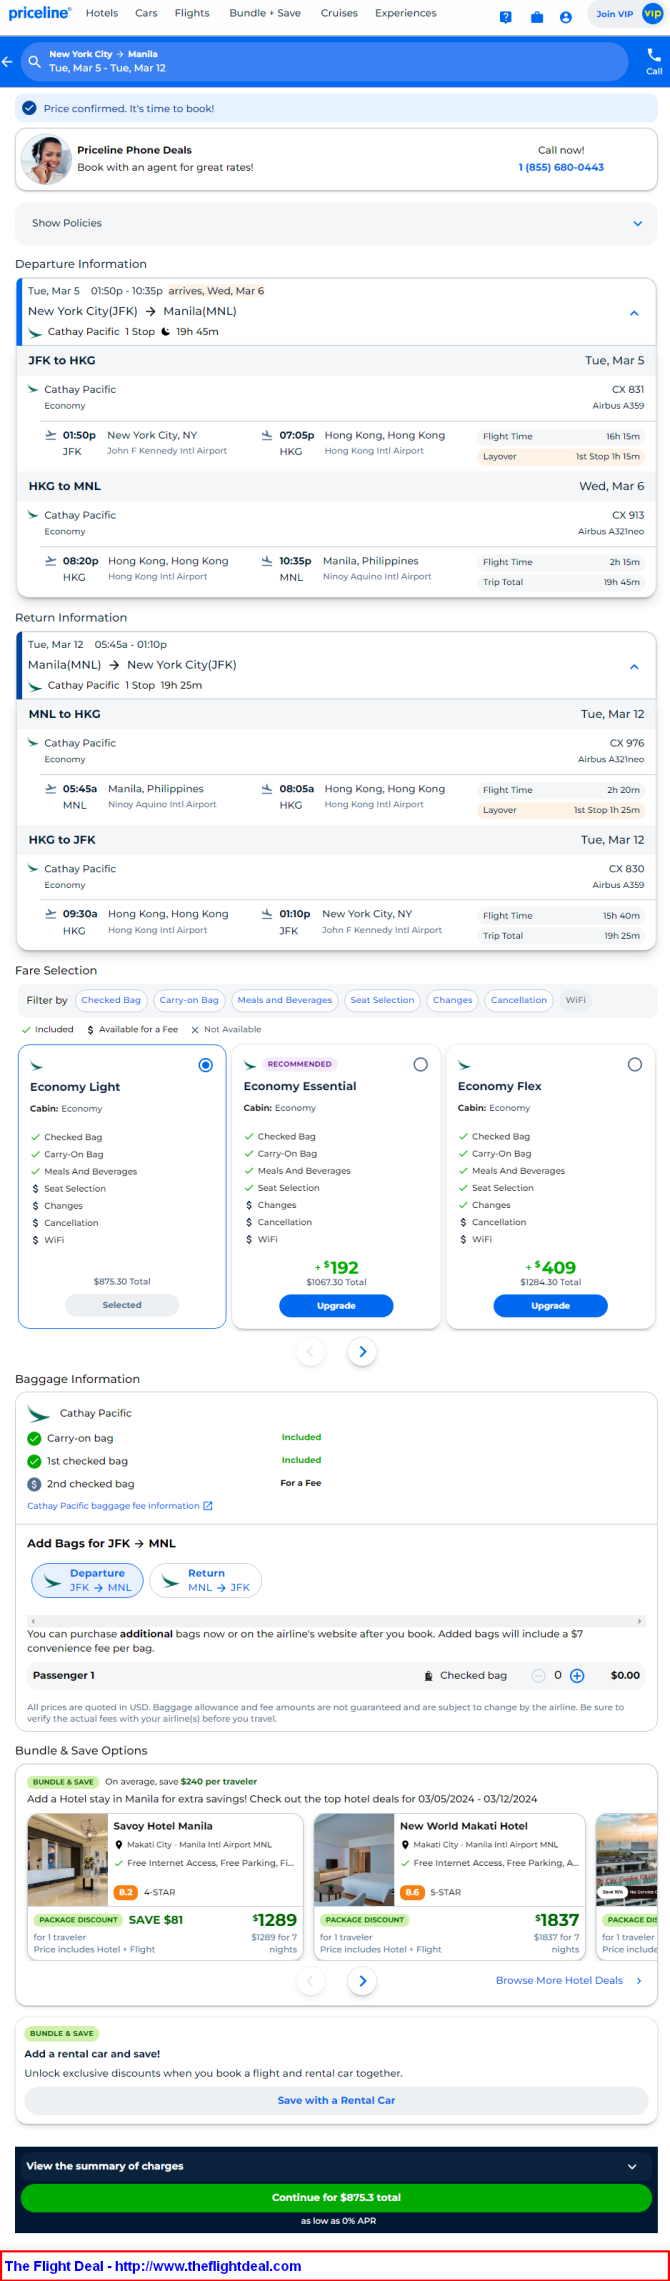This screenshot has width=670, height=2281.
Task: Open the trips suitcase icon
Action: 537,17
